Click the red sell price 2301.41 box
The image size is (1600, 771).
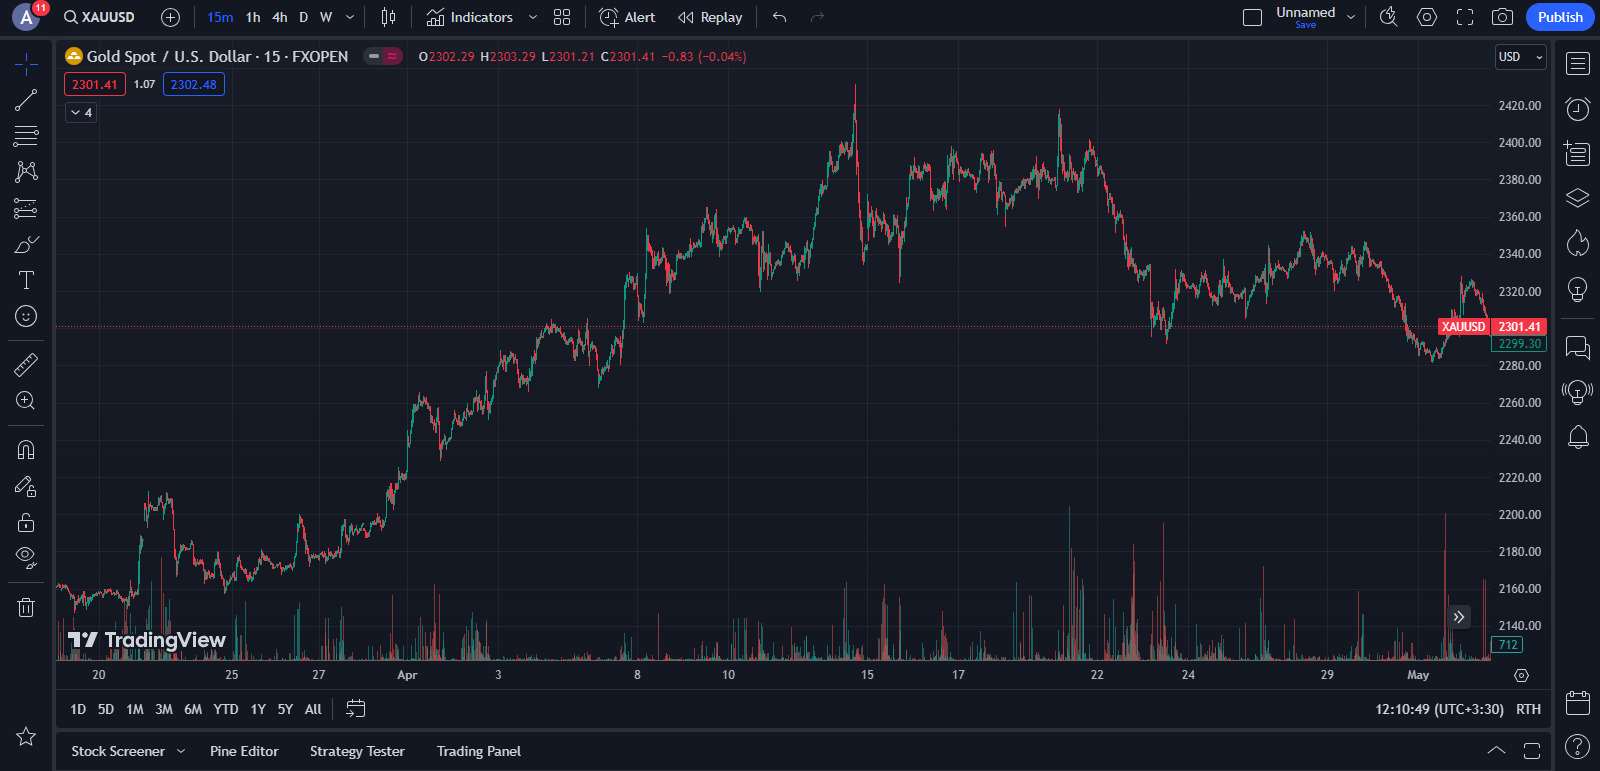pyautogui.click(x=95, y=85)
